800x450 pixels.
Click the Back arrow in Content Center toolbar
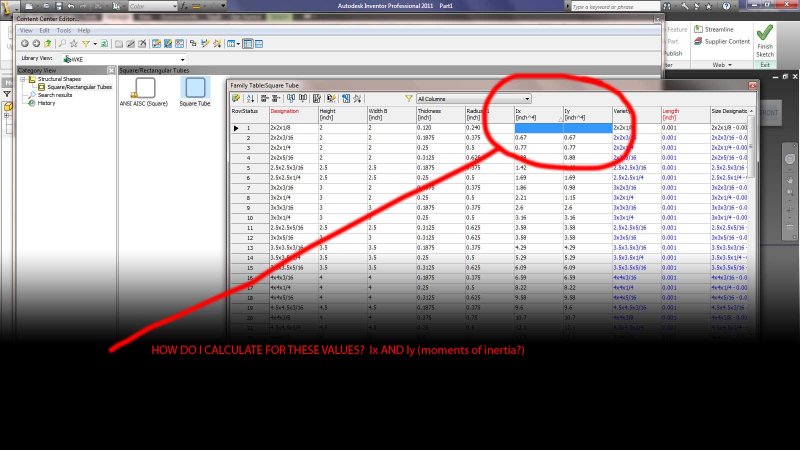[x=24, y=44]
